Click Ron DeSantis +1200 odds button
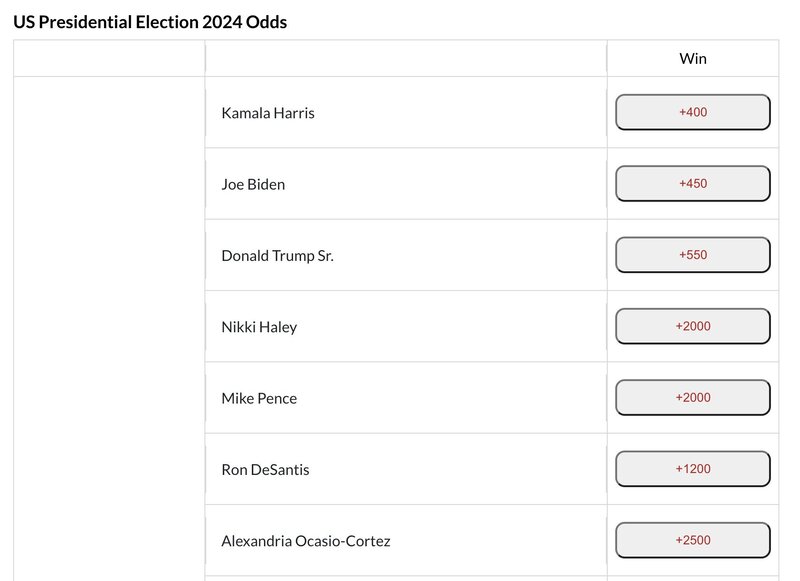This screenshot has width=800, height=581. click(692, 469)
